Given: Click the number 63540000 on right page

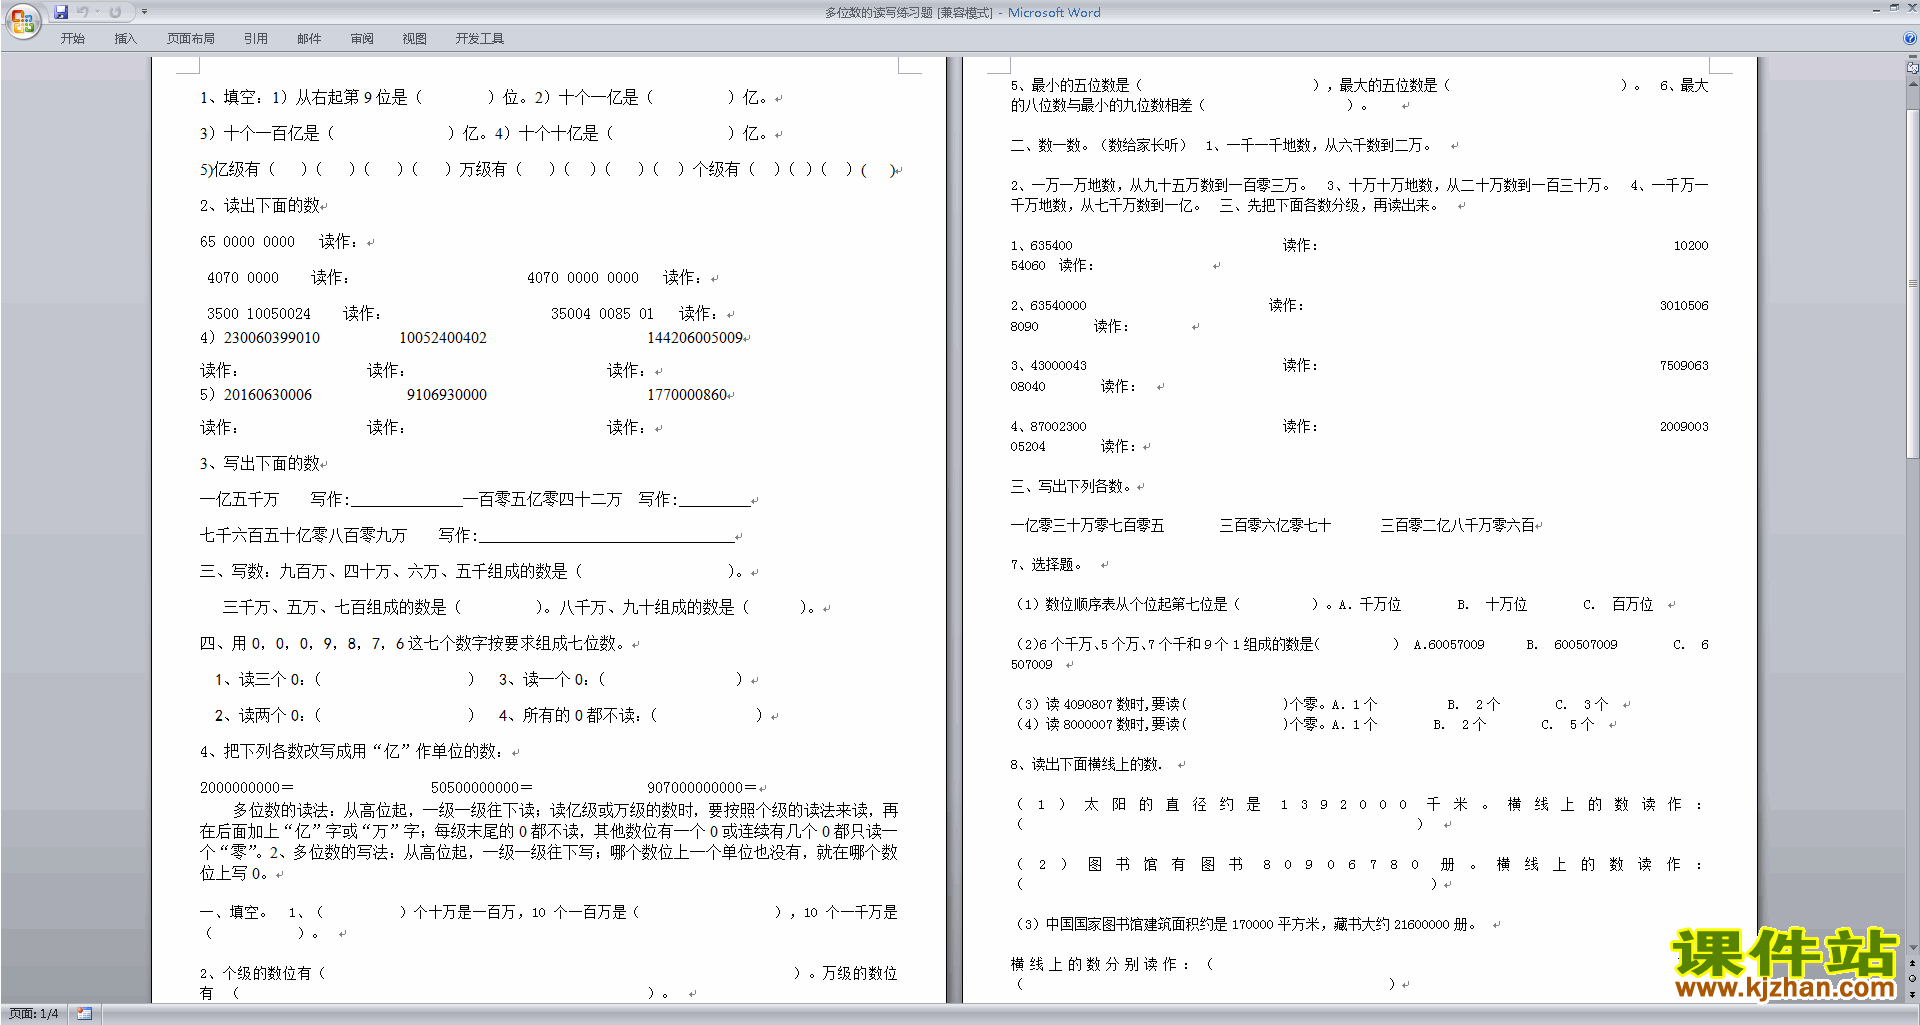Looking at the screenshot, I should click(1058, 306).
